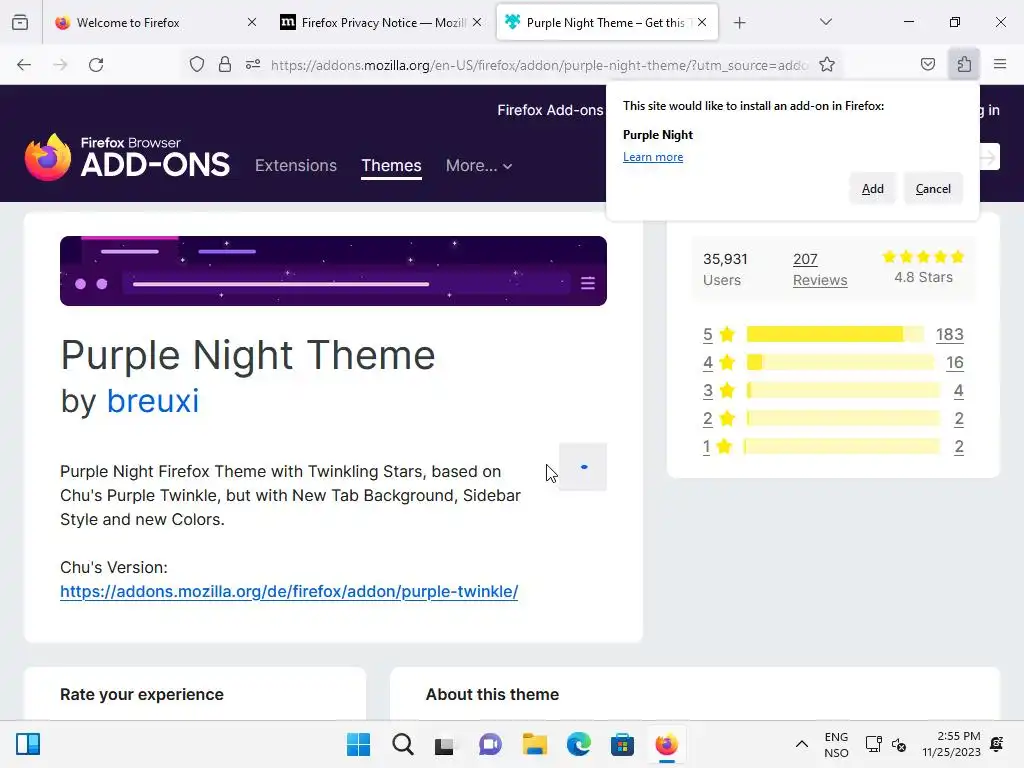Click the forward navigation arrow
The image size is (1024, 768).
click(60, 65)
